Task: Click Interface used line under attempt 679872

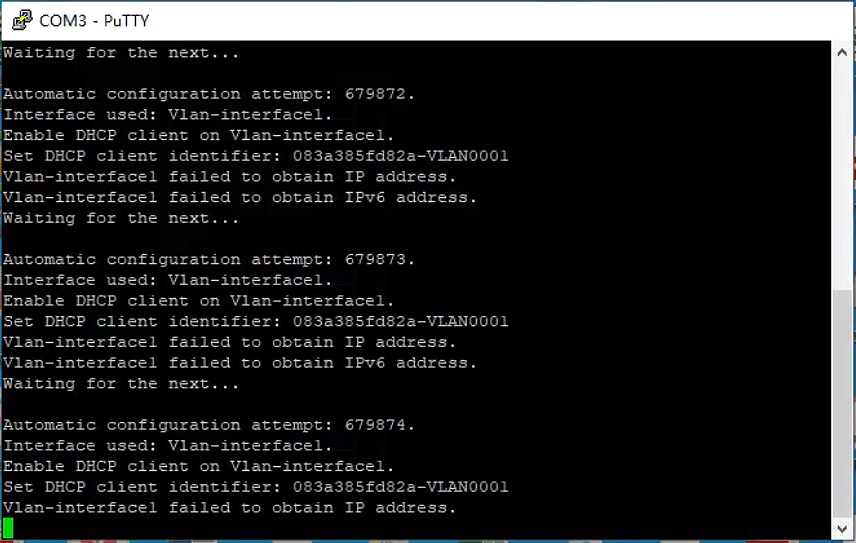Action: click(x=168, y=115)
